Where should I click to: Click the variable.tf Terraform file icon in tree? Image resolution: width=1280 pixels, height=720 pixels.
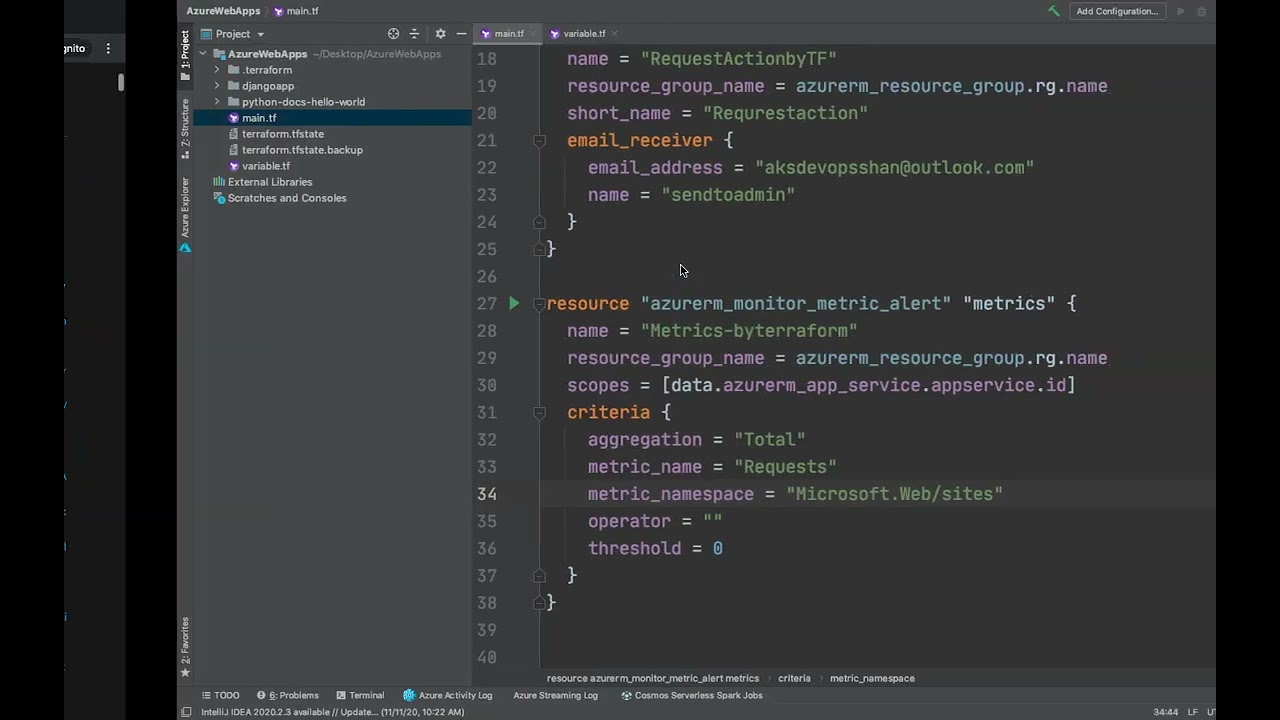[x=234, y=166]
